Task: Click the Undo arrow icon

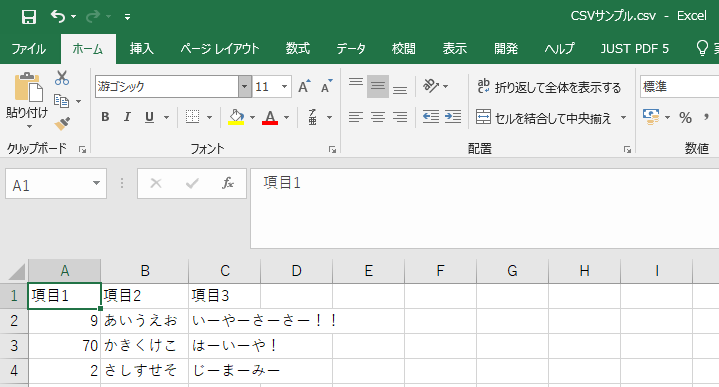Action: click(x=58, y=17)
